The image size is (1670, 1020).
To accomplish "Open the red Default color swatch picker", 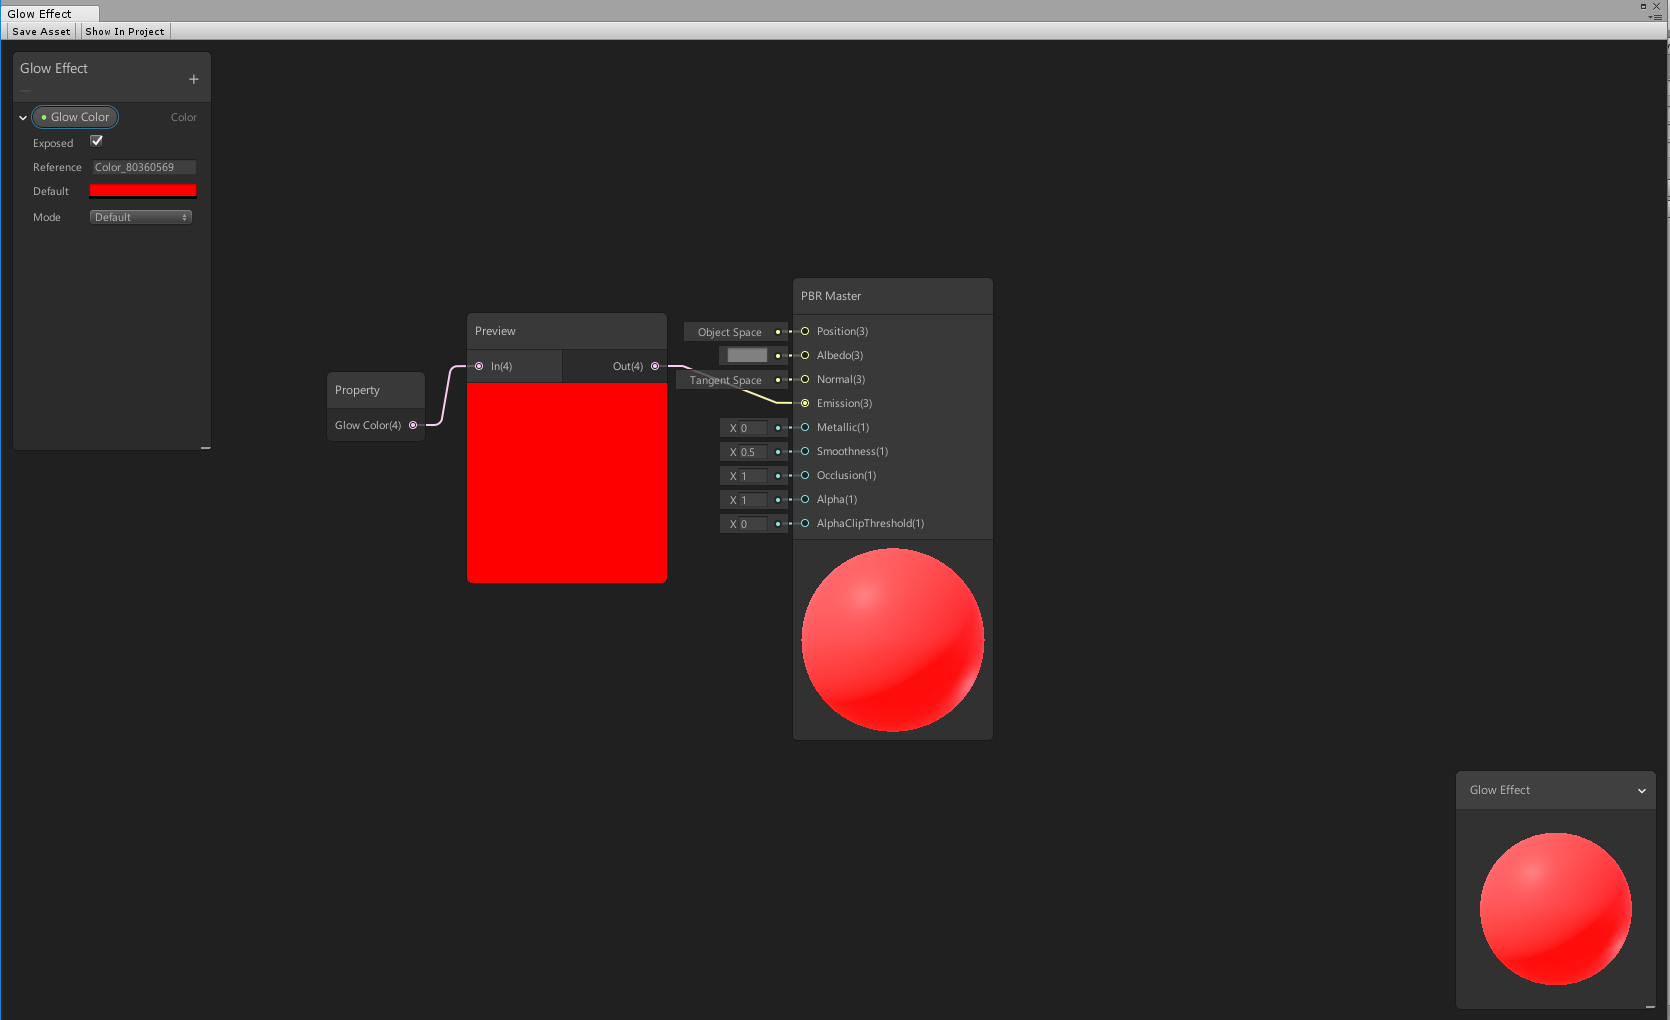I will 142,190.
